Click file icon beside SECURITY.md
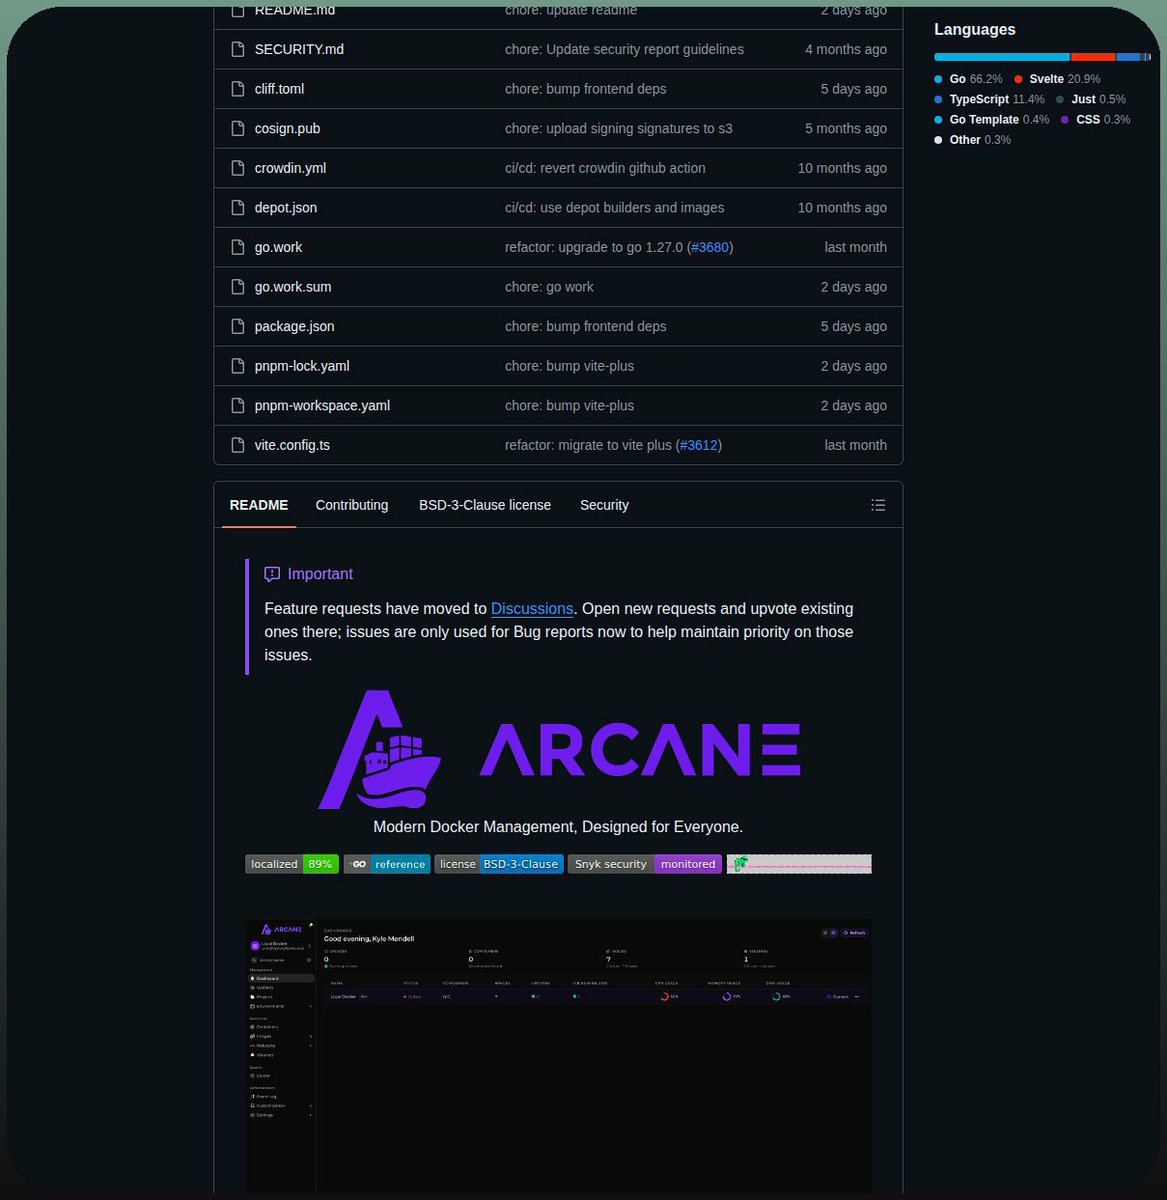 237,49
